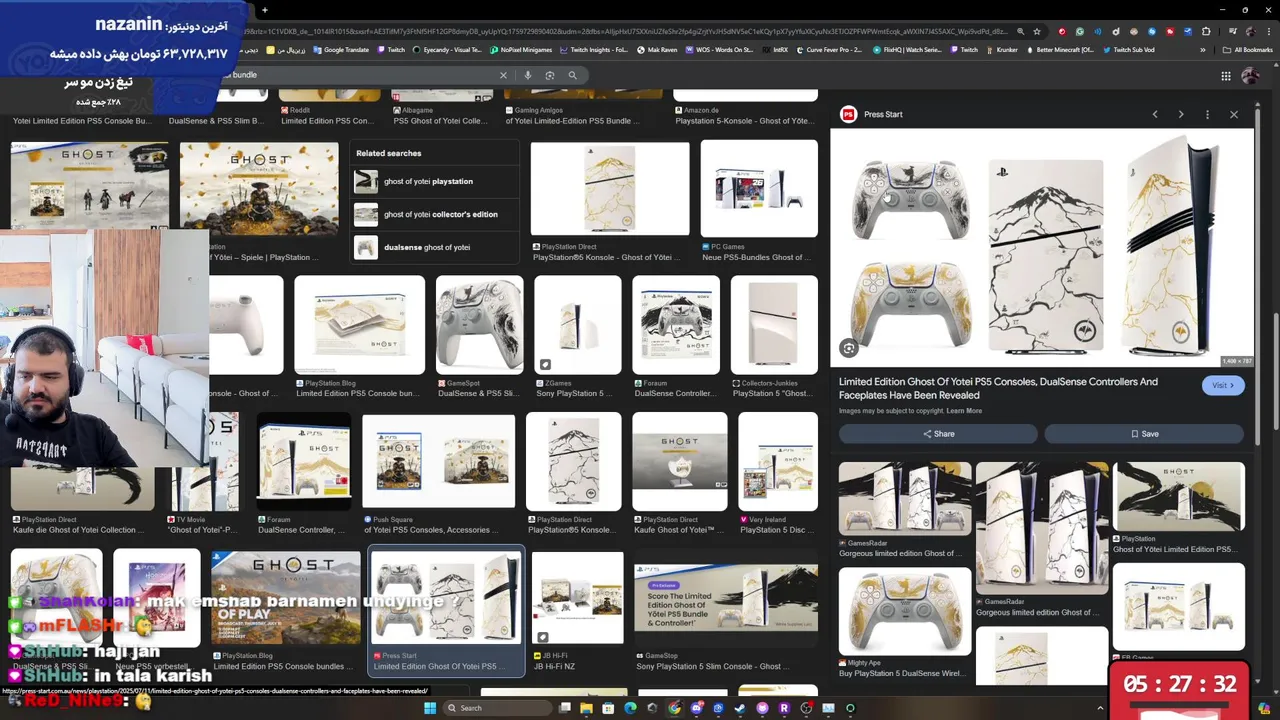Open the Press Start source header link

[872, 114]
